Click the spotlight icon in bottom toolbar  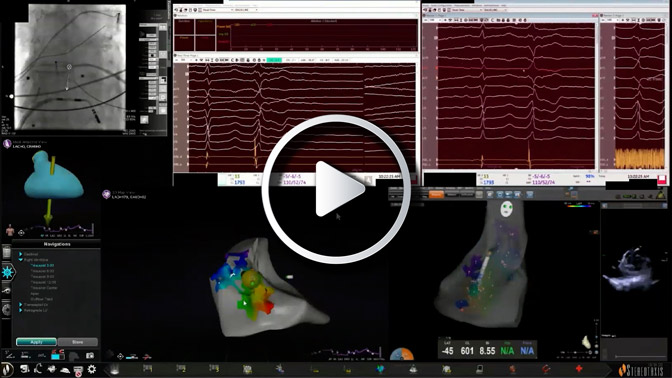[115, 369]
